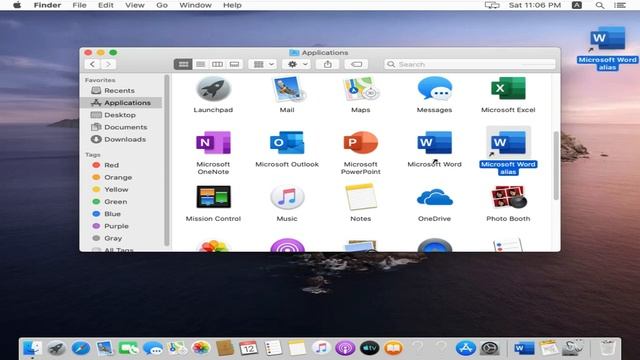Click Microsoft Word alias on the desktop
The height and width of the screenshot is (360, 640).
(607, 40)
